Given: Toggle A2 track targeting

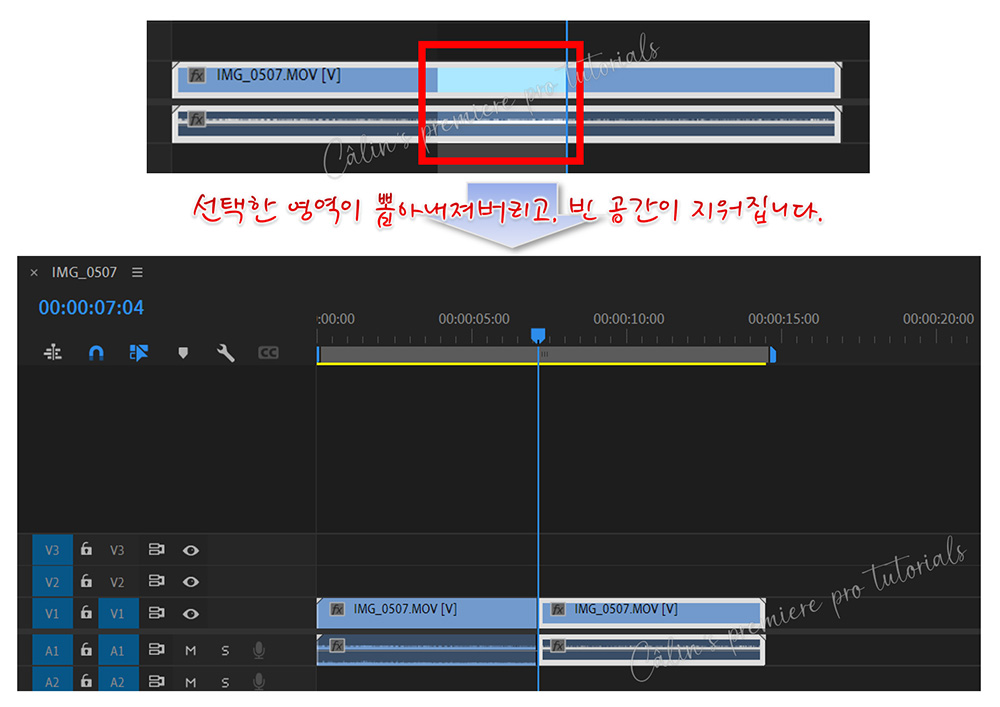Looking at the screenshot, I should (x=117, y=681).
